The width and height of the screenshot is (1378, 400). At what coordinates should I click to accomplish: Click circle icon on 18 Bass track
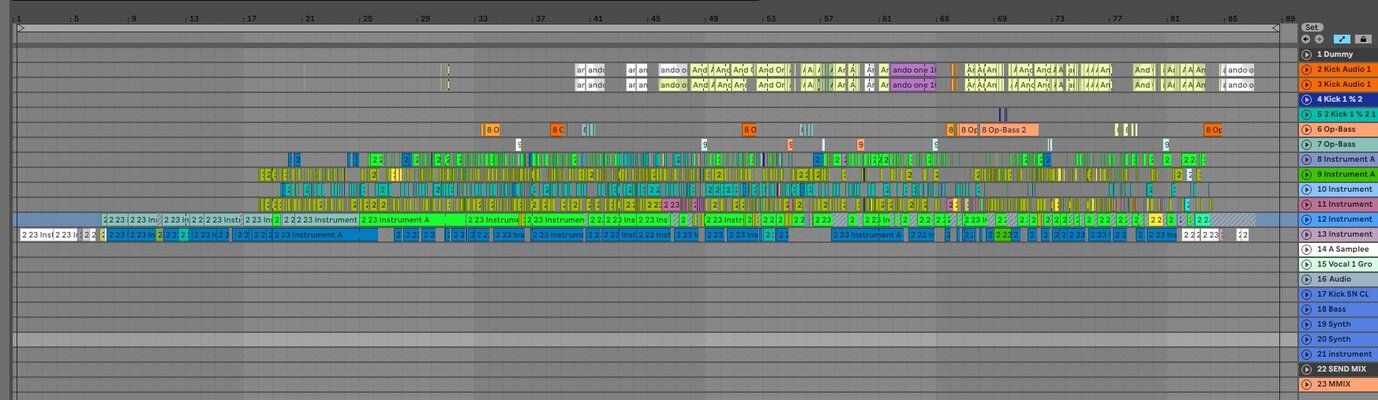[1306, 309]
